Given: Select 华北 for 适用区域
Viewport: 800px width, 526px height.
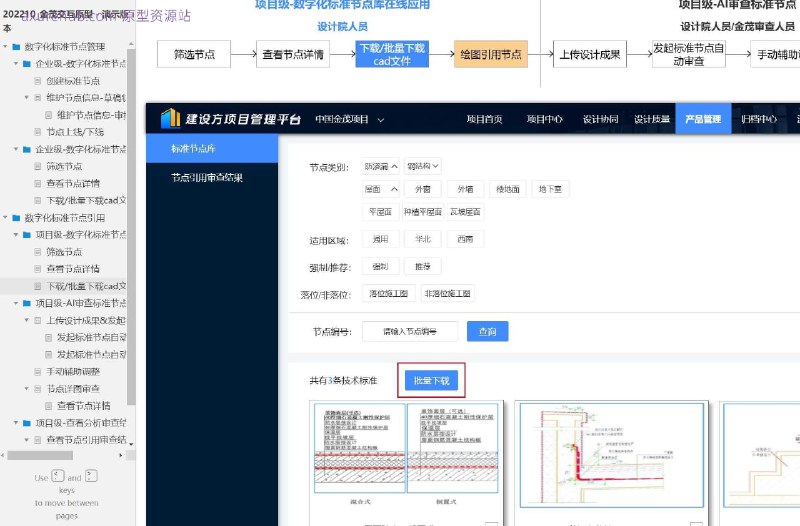Looking at the screenshot, I should [422, 239].
